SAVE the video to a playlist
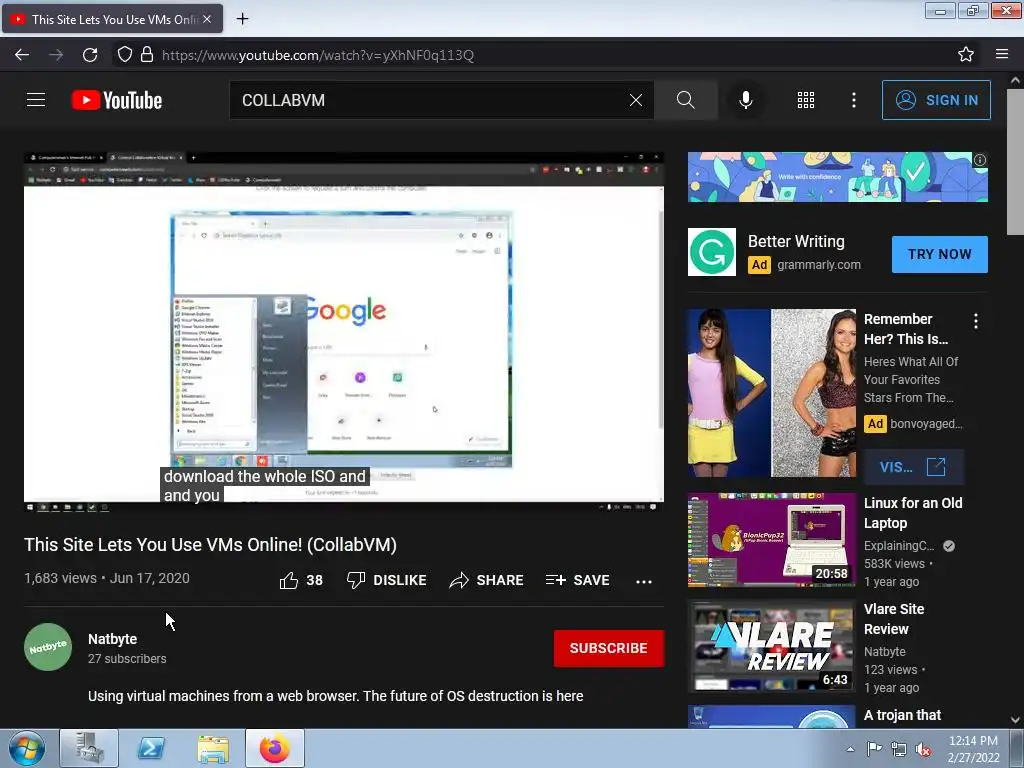 577,580
